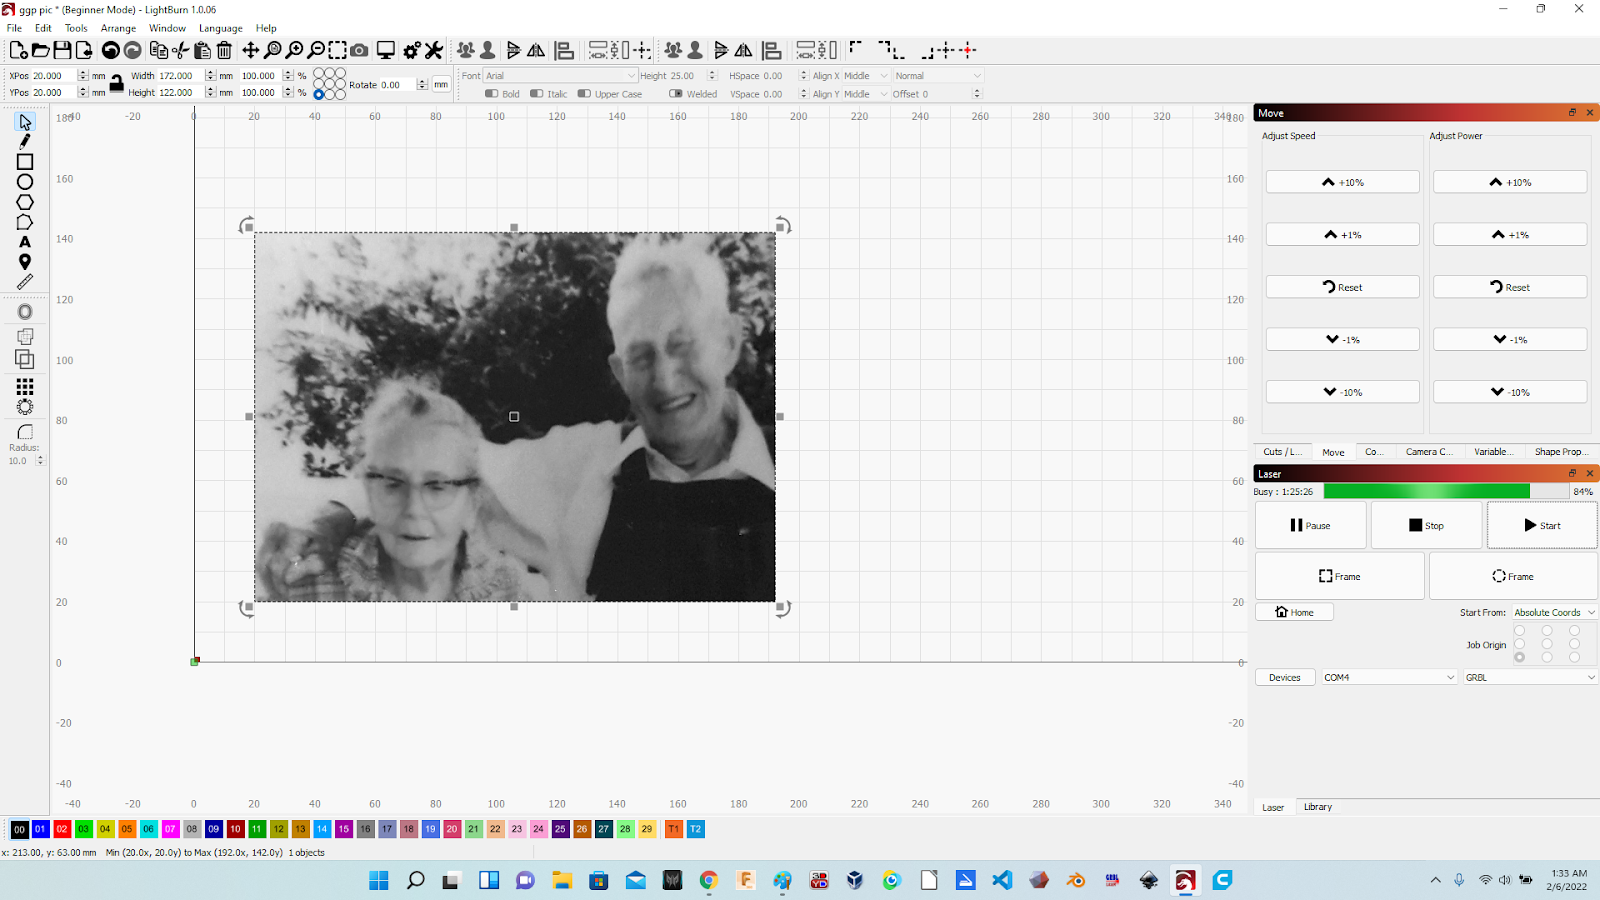Stop the laser job
Screen dimensions: 1600x900
[x=1426, y=525]
